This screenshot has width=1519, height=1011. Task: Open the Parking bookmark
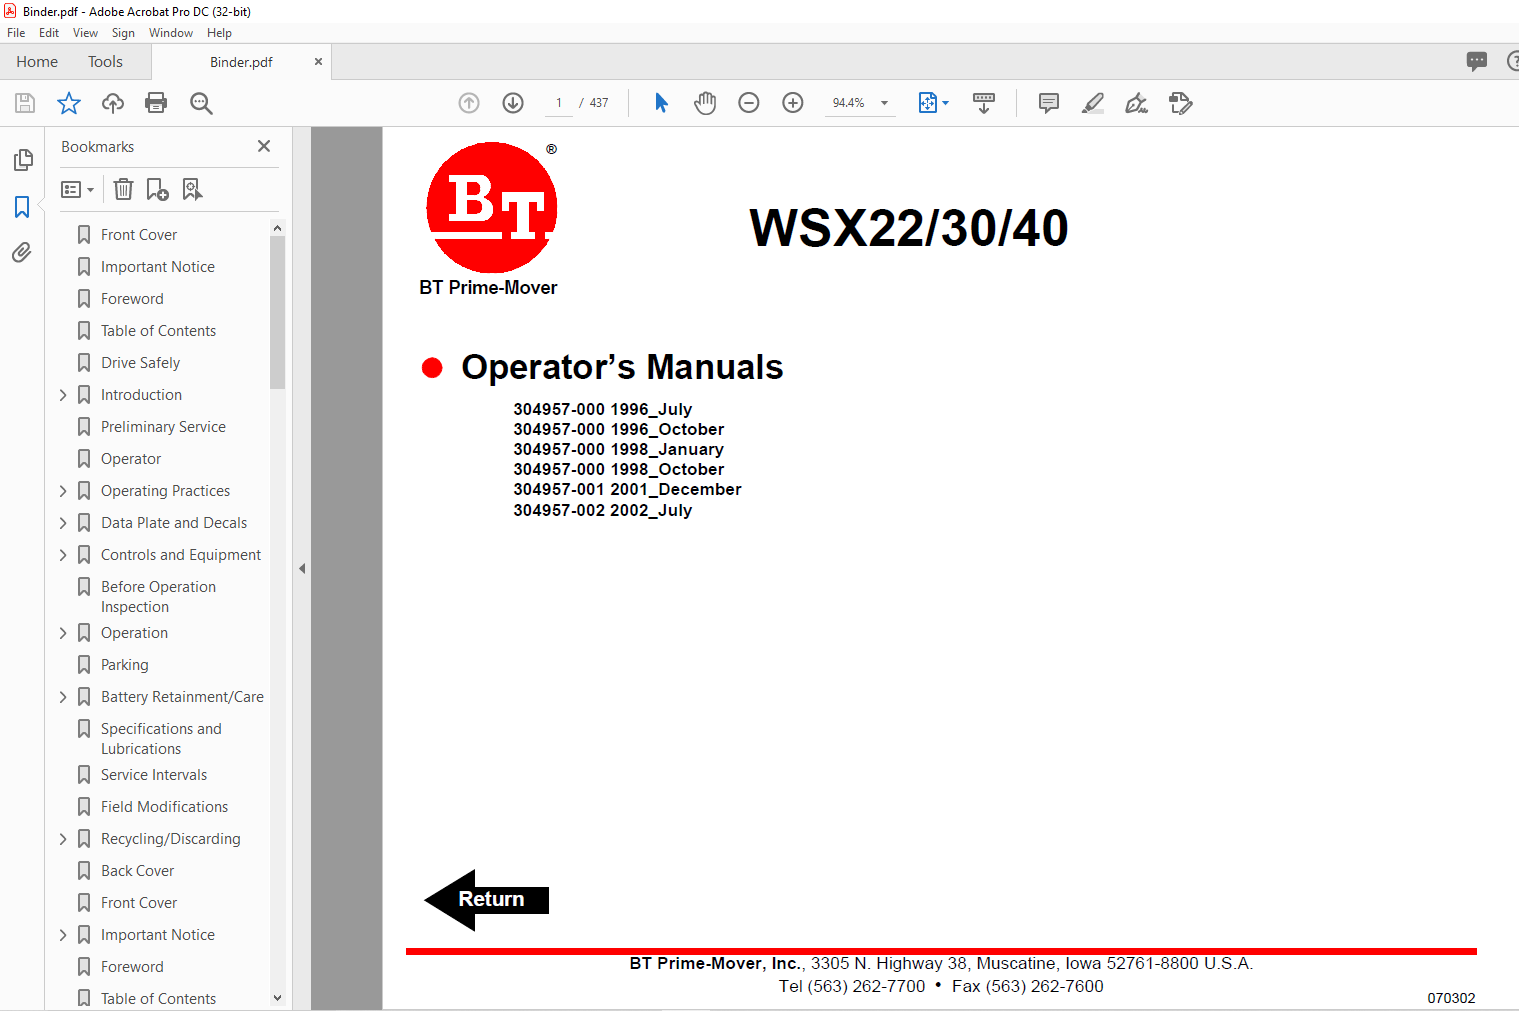(x=124, y=665)
